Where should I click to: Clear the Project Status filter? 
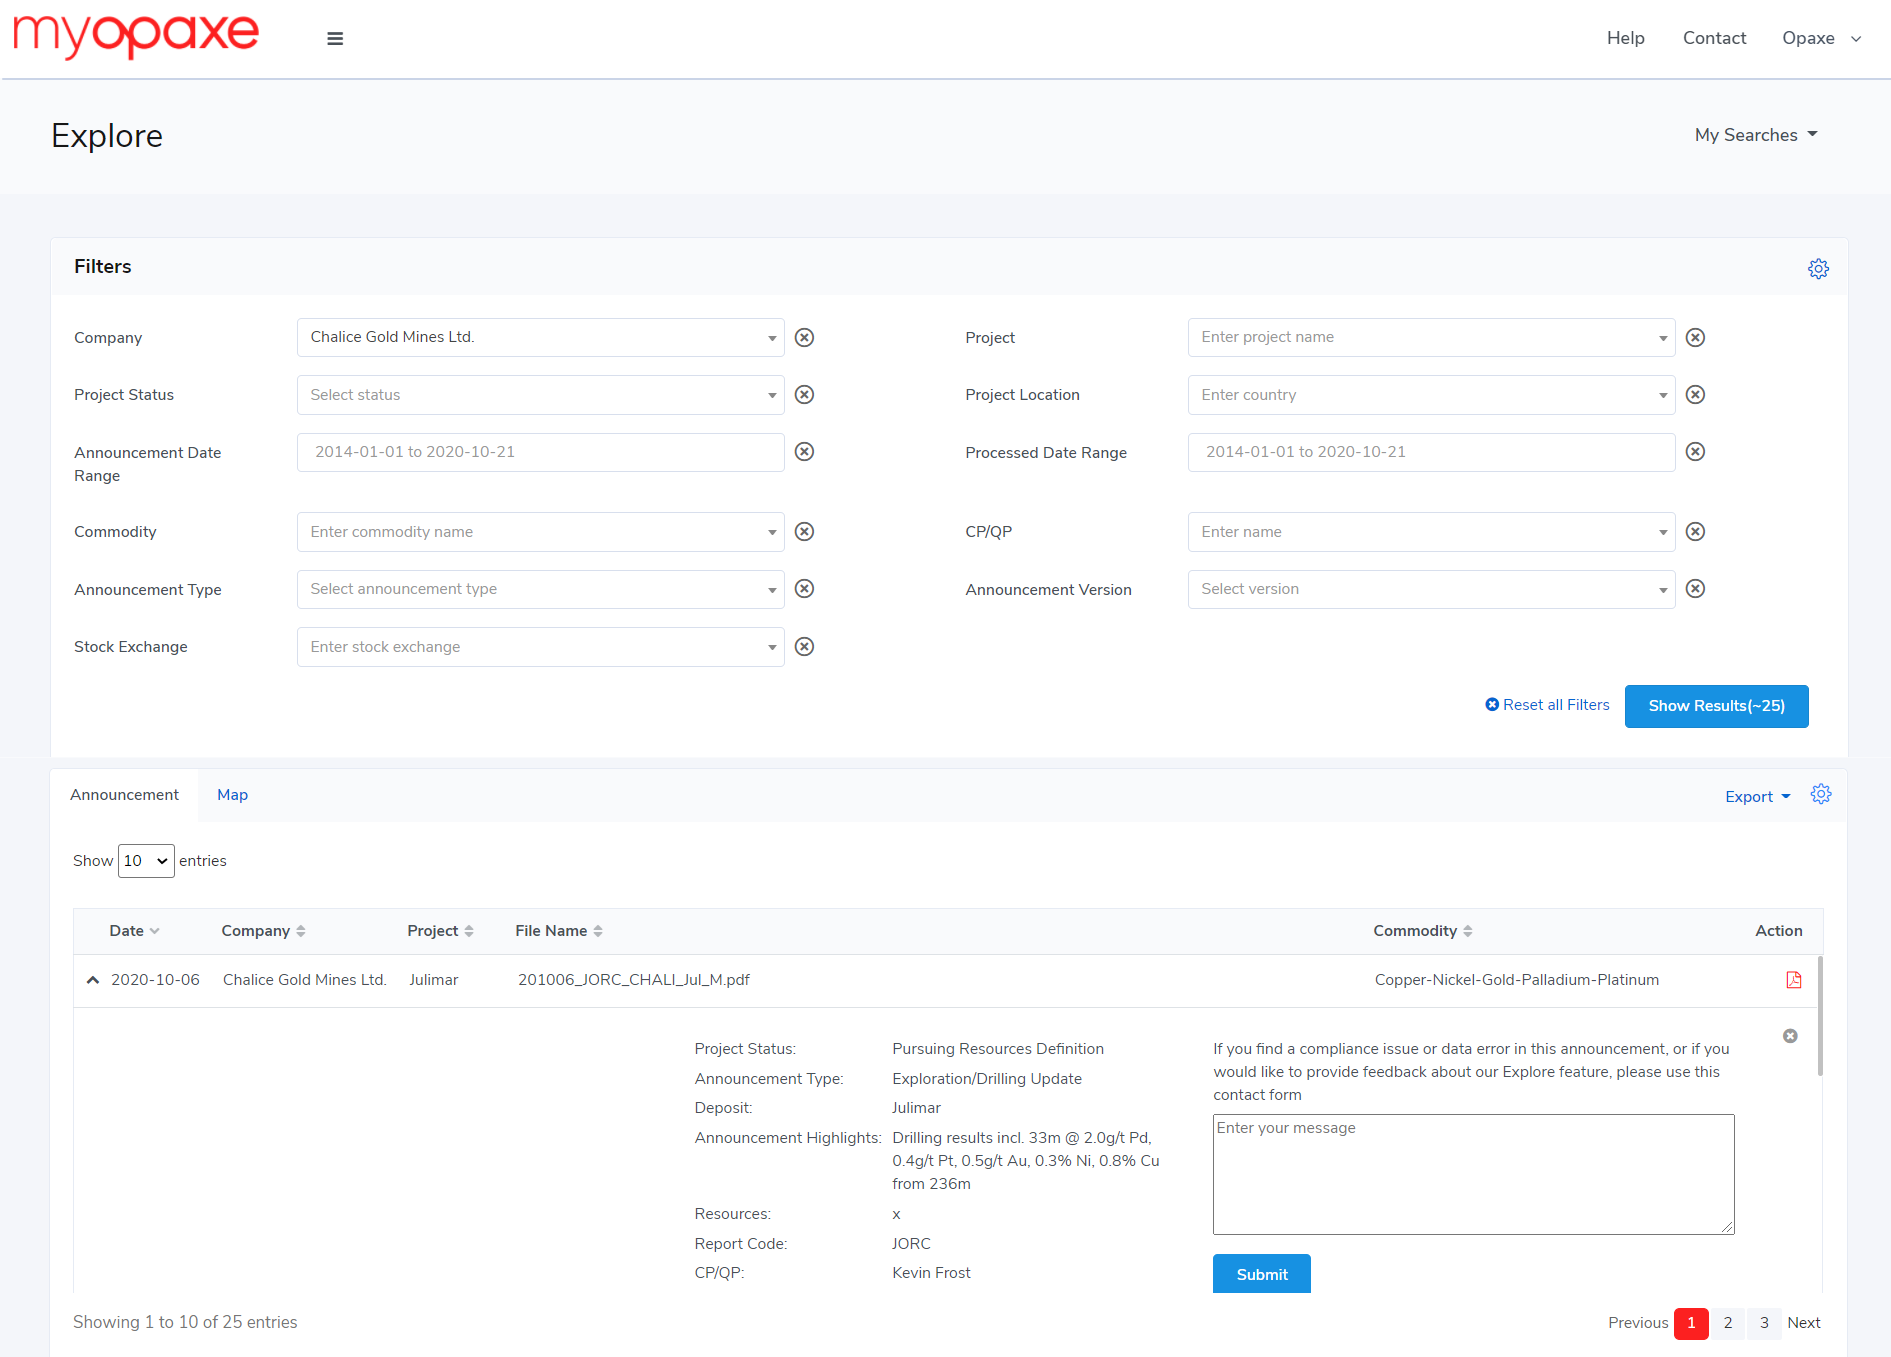[804, 395]
